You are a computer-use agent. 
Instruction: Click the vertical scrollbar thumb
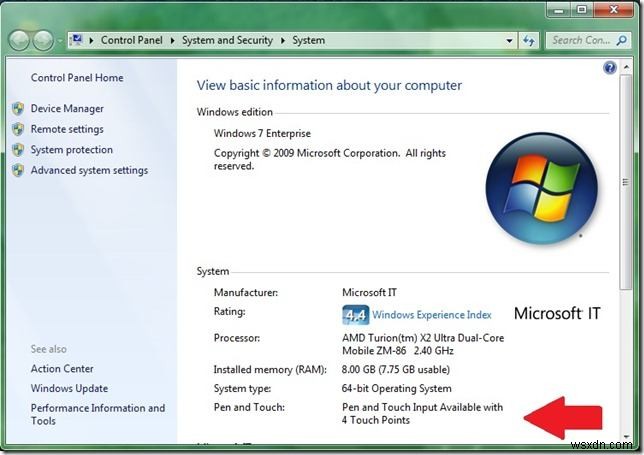click(x=626, y=182)
